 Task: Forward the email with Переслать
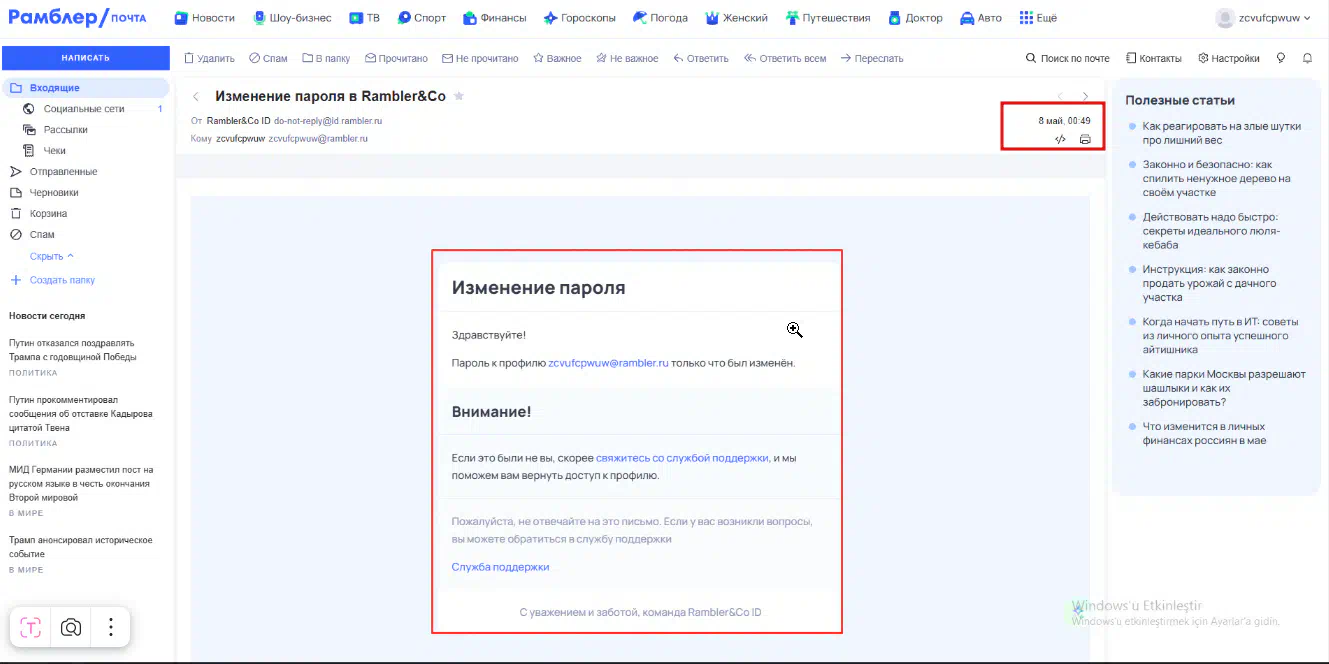[x=872, y=58]
